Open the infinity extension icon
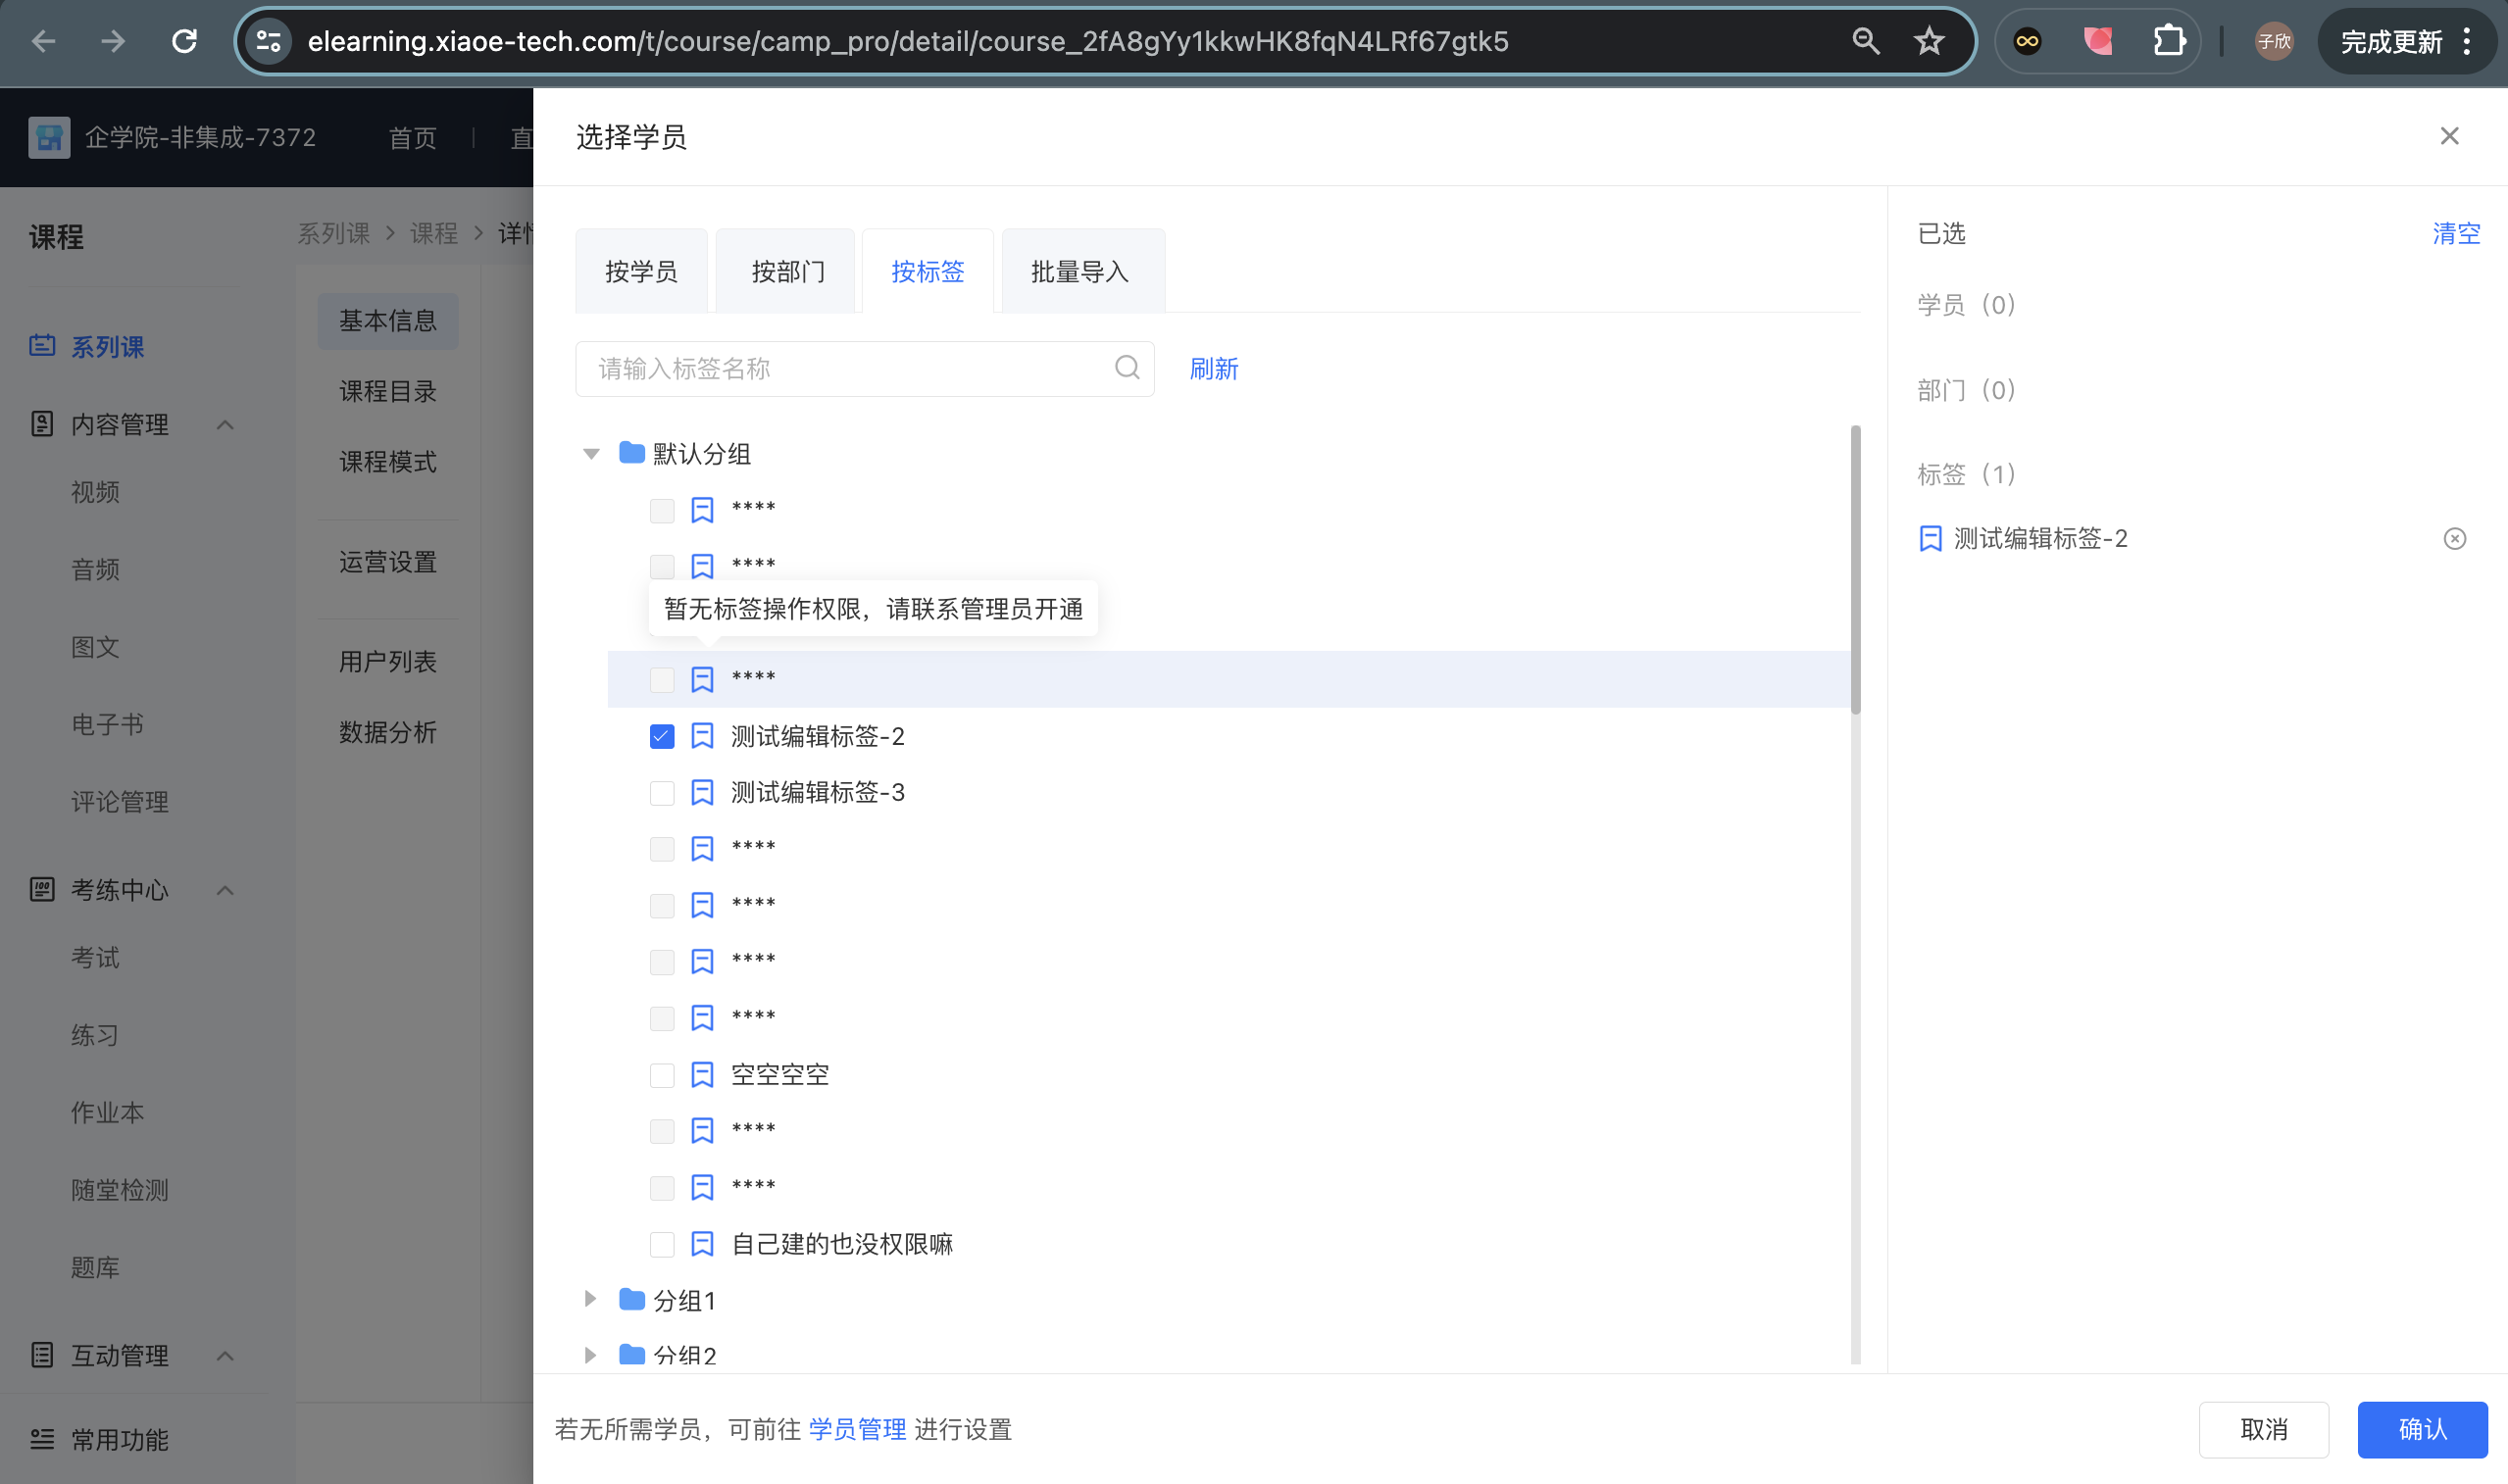2508x1484 pixels. [x=2027, y=41]
